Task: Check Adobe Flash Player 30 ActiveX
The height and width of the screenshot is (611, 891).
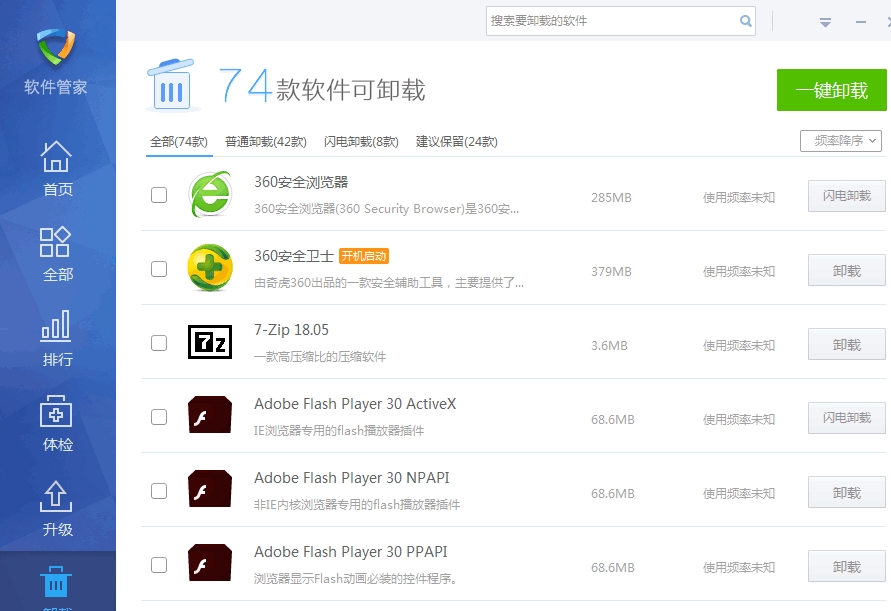Action: [x=159, y=417]
